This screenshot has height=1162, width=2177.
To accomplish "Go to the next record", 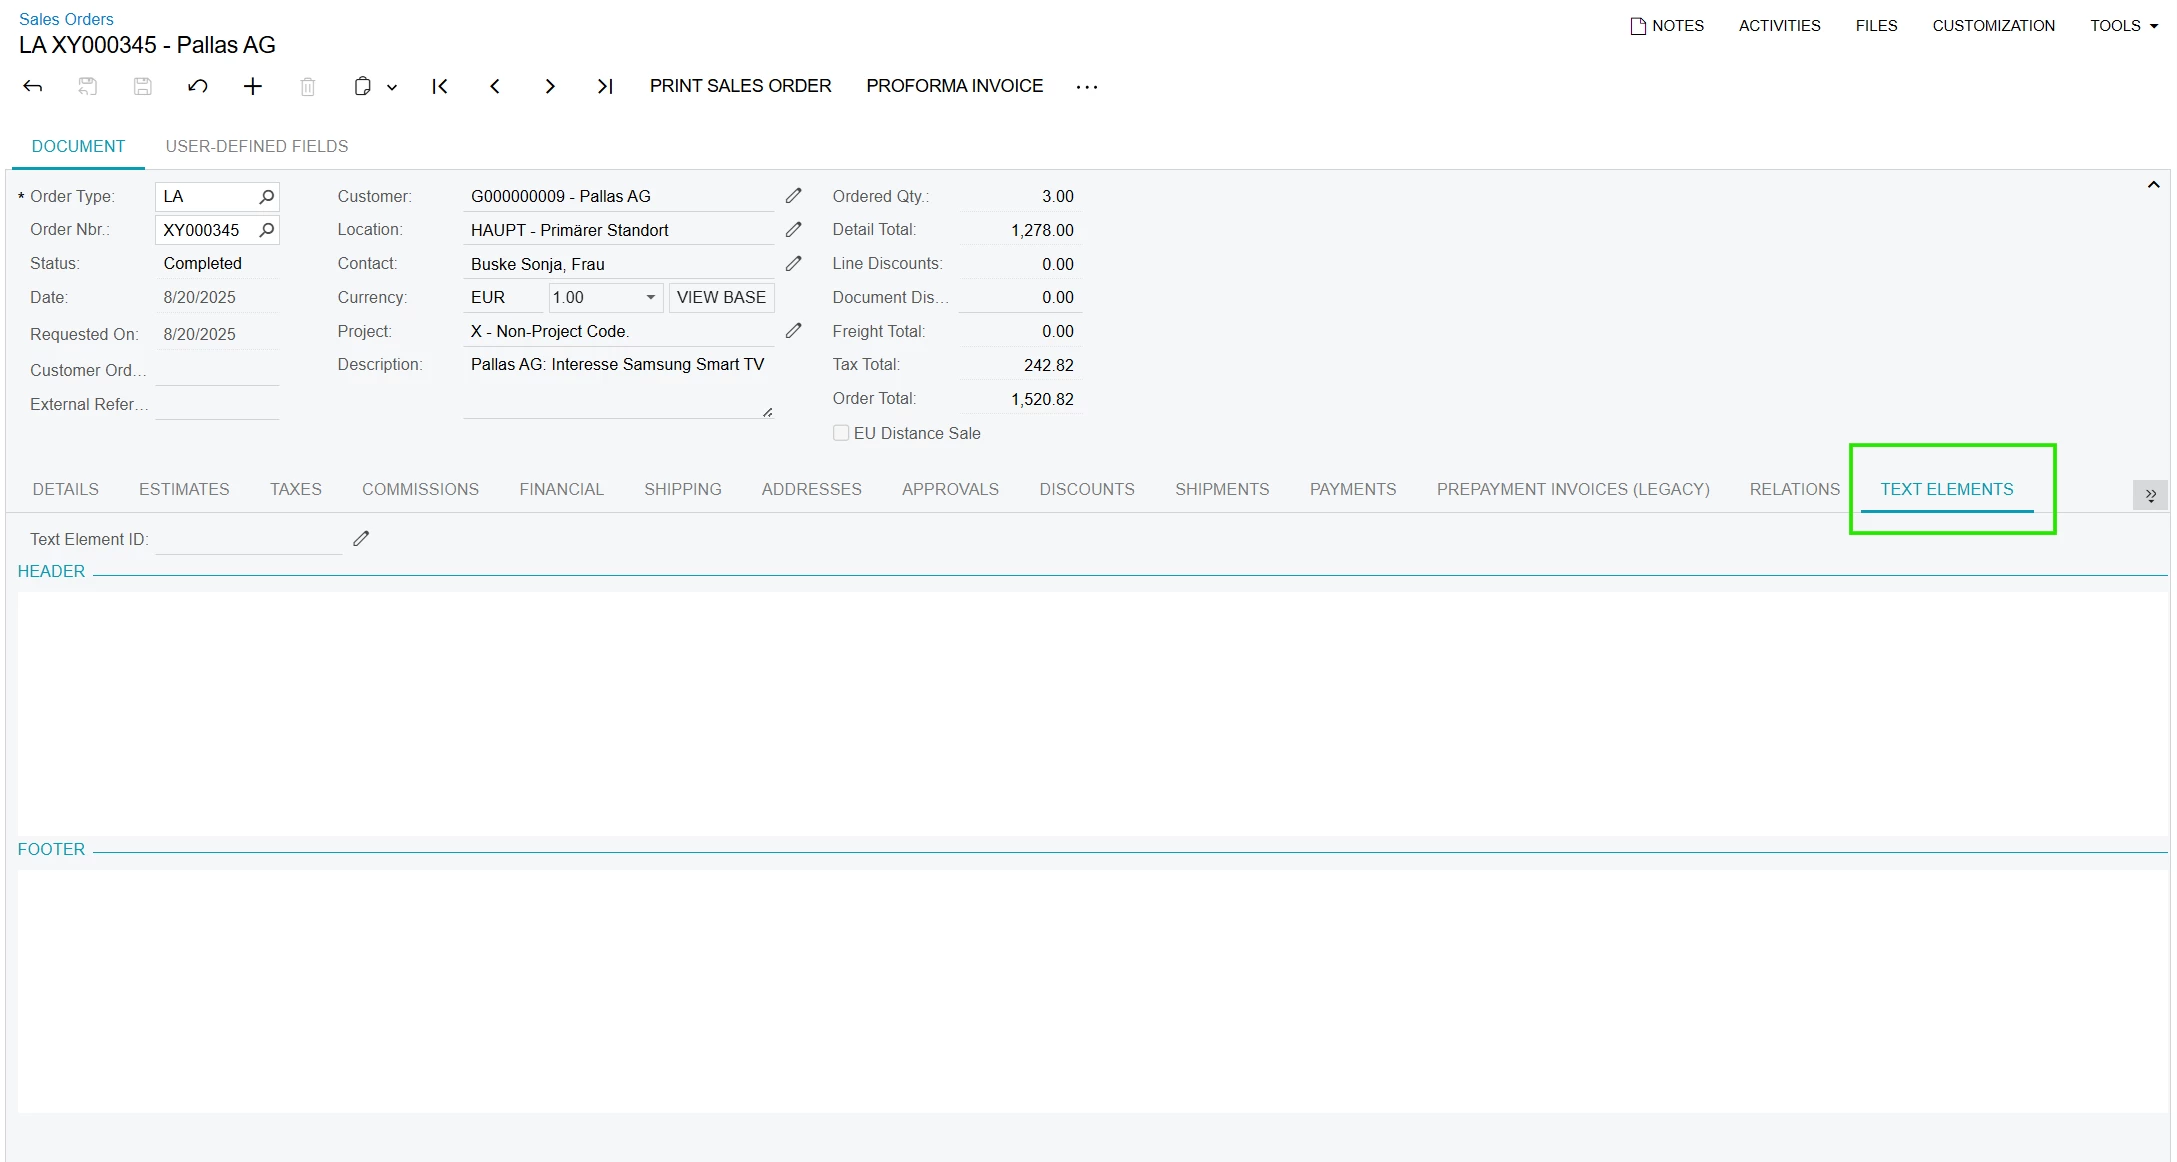I will 550,86.
